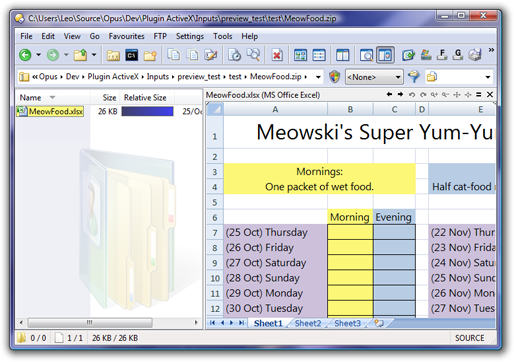
Task: Click the create new folder icon
Action: (150, 55)
